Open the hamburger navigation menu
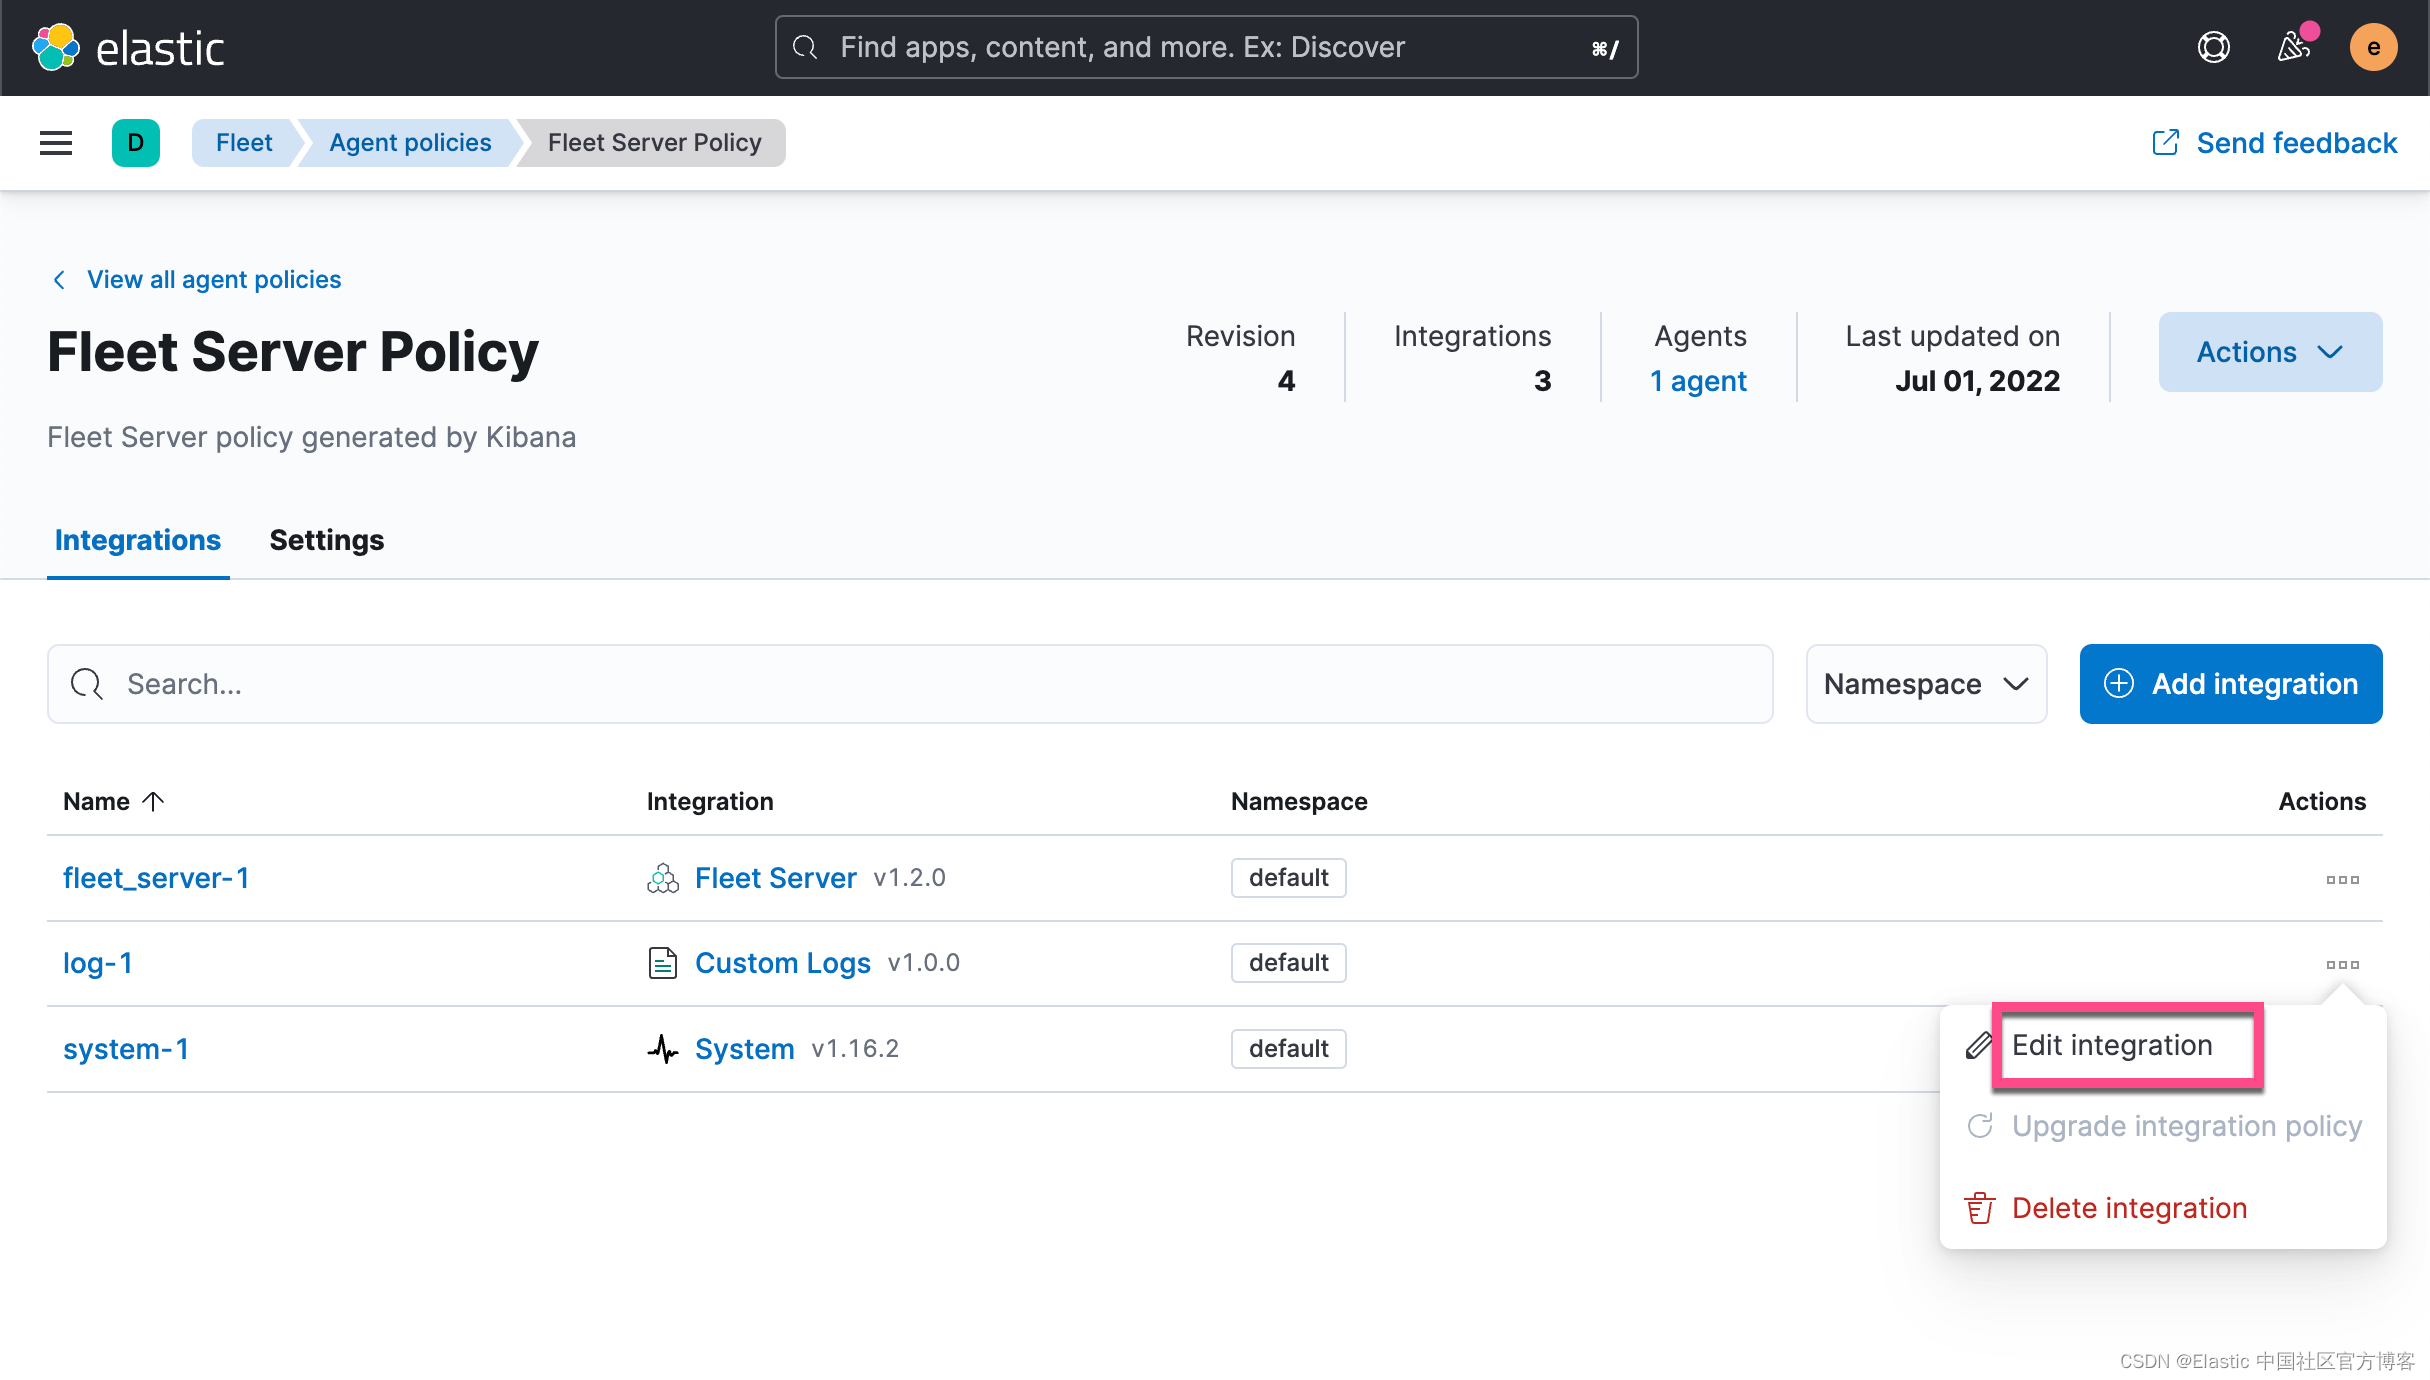 click(55, 143)
